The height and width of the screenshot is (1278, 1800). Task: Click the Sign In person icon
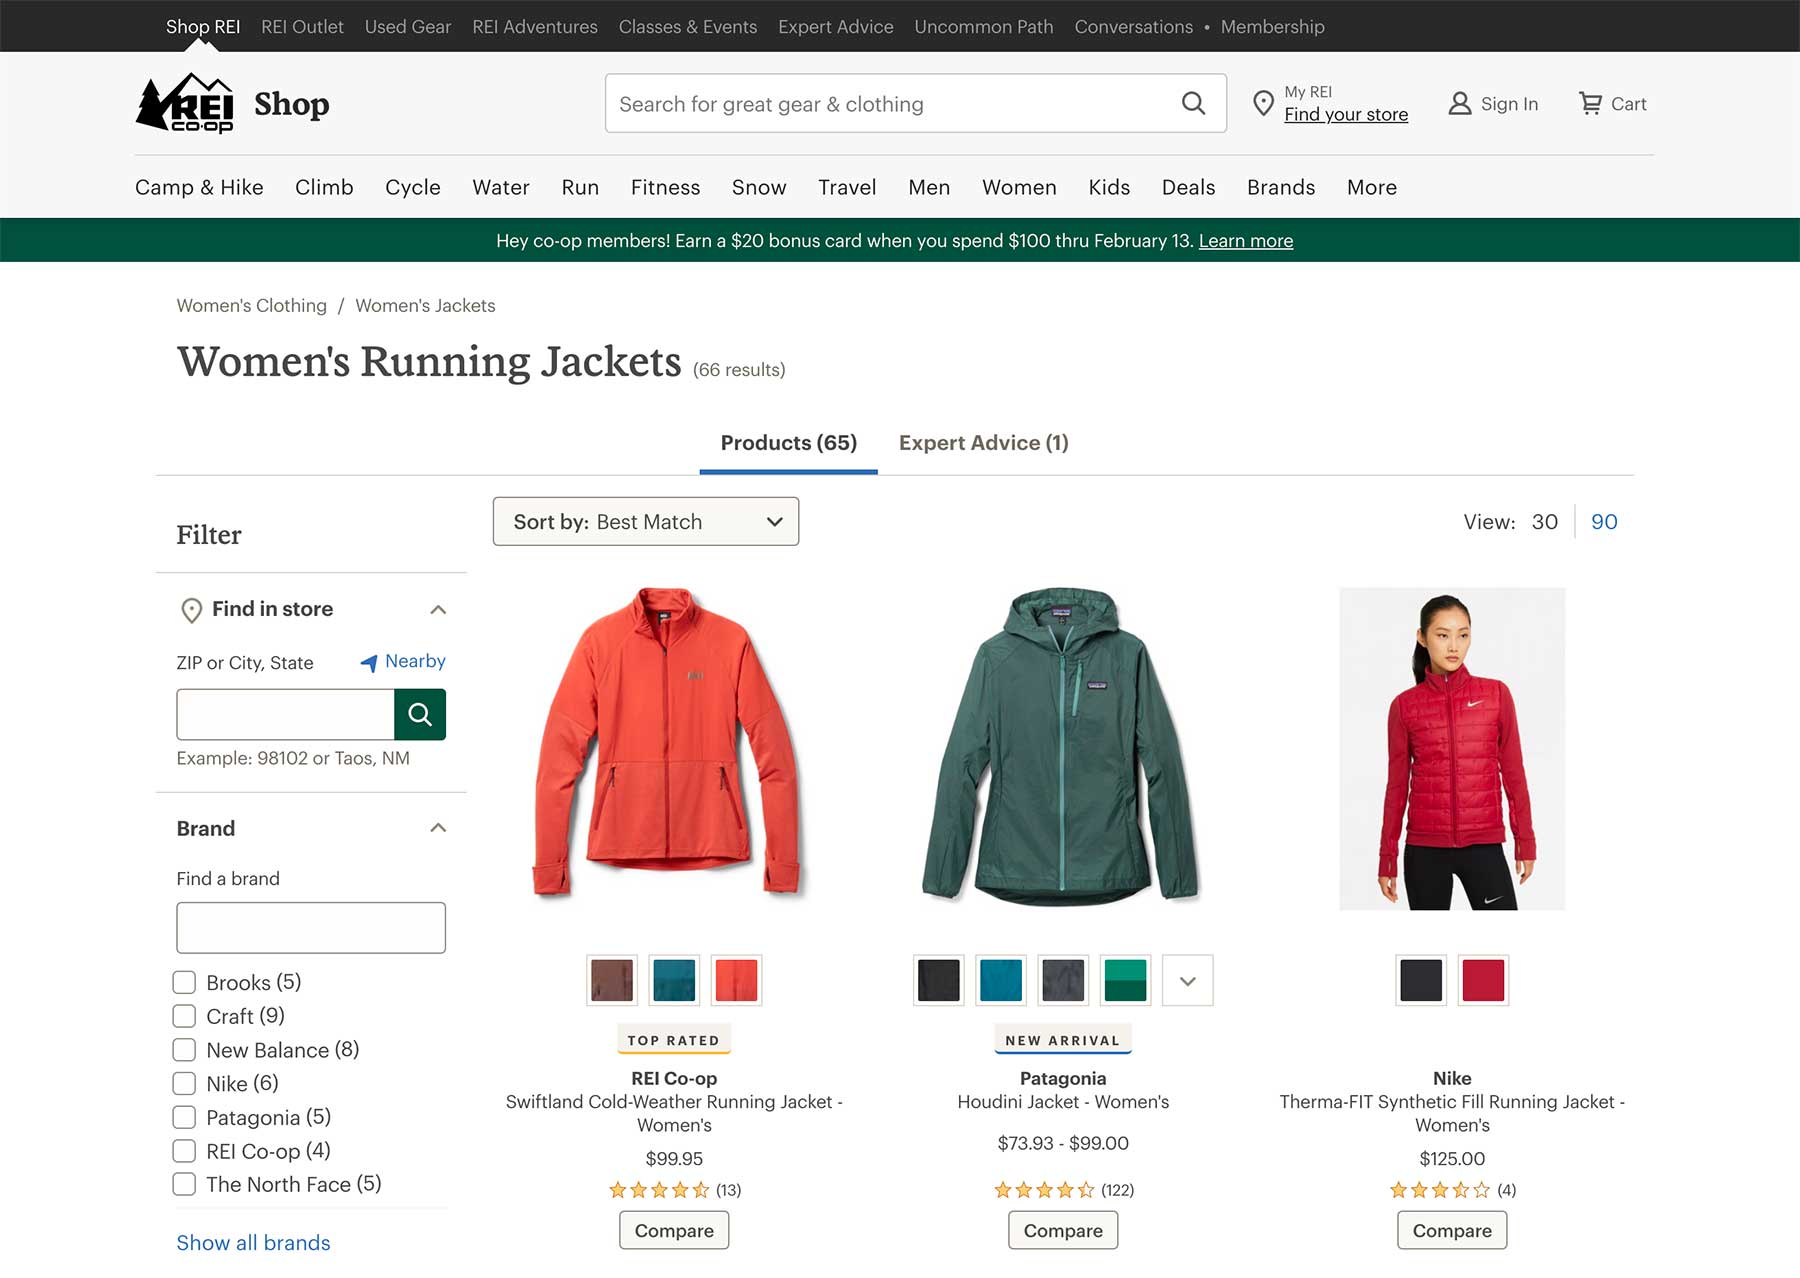[1460, 103]
